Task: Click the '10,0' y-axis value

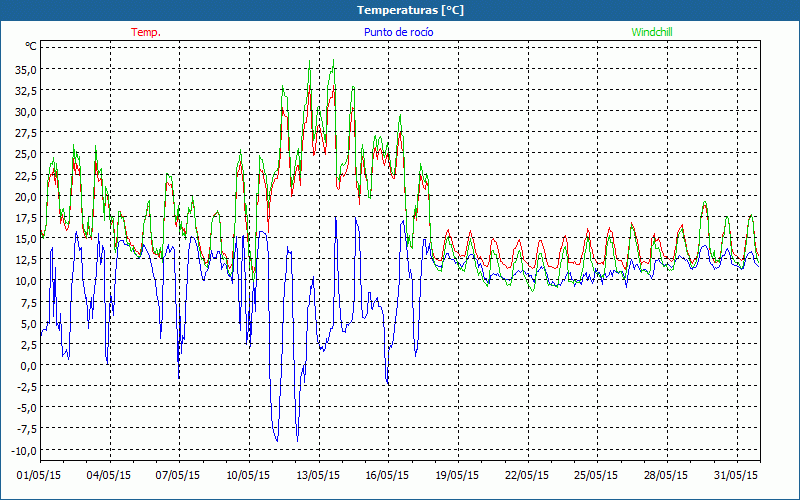Action: coord(27,281)
